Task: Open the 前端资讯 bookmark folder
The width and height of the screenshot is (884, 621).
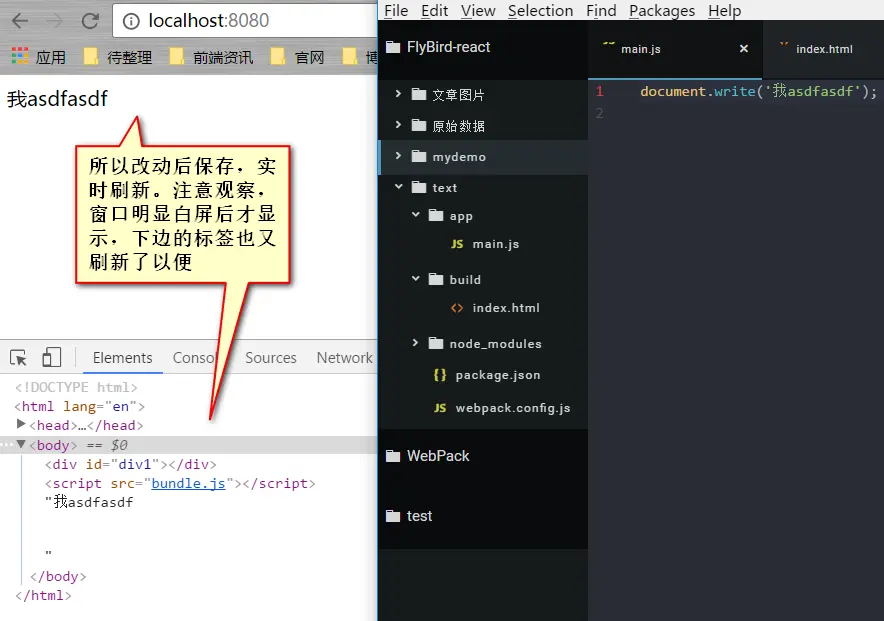Action: click(211, 57)
